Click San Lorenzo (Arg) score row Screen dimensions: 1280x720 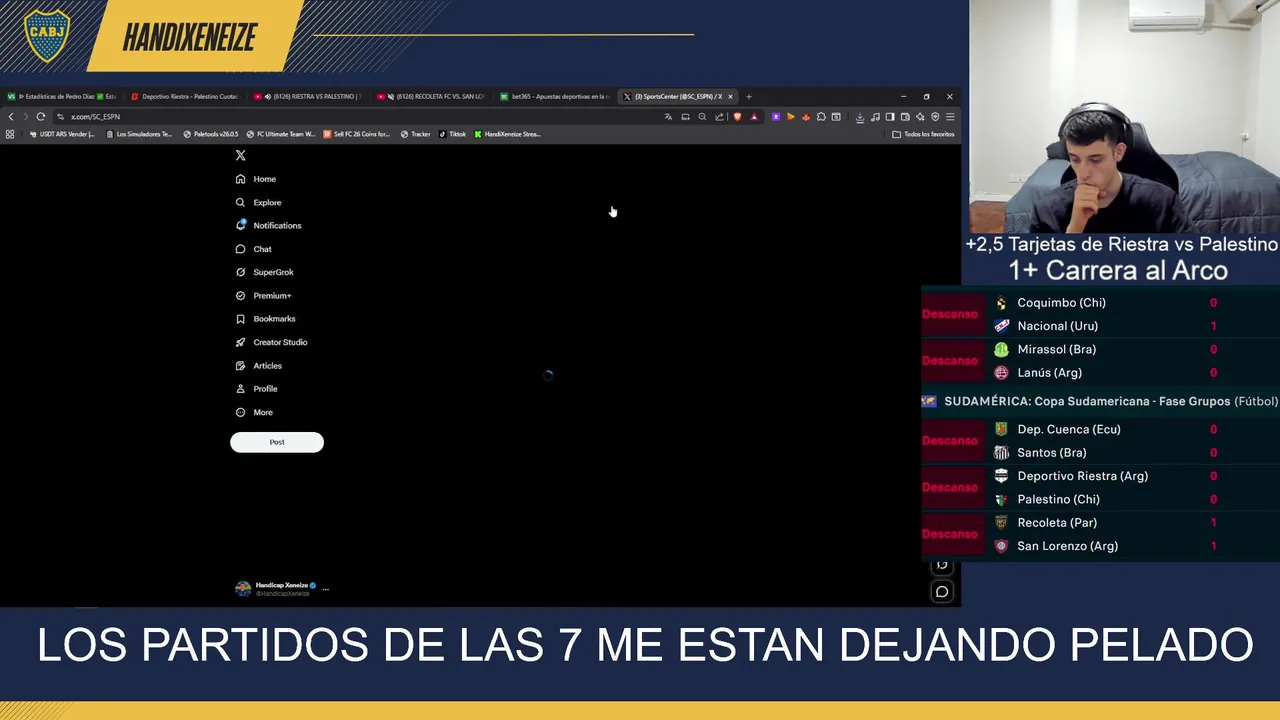click(x=1100, y=546)
